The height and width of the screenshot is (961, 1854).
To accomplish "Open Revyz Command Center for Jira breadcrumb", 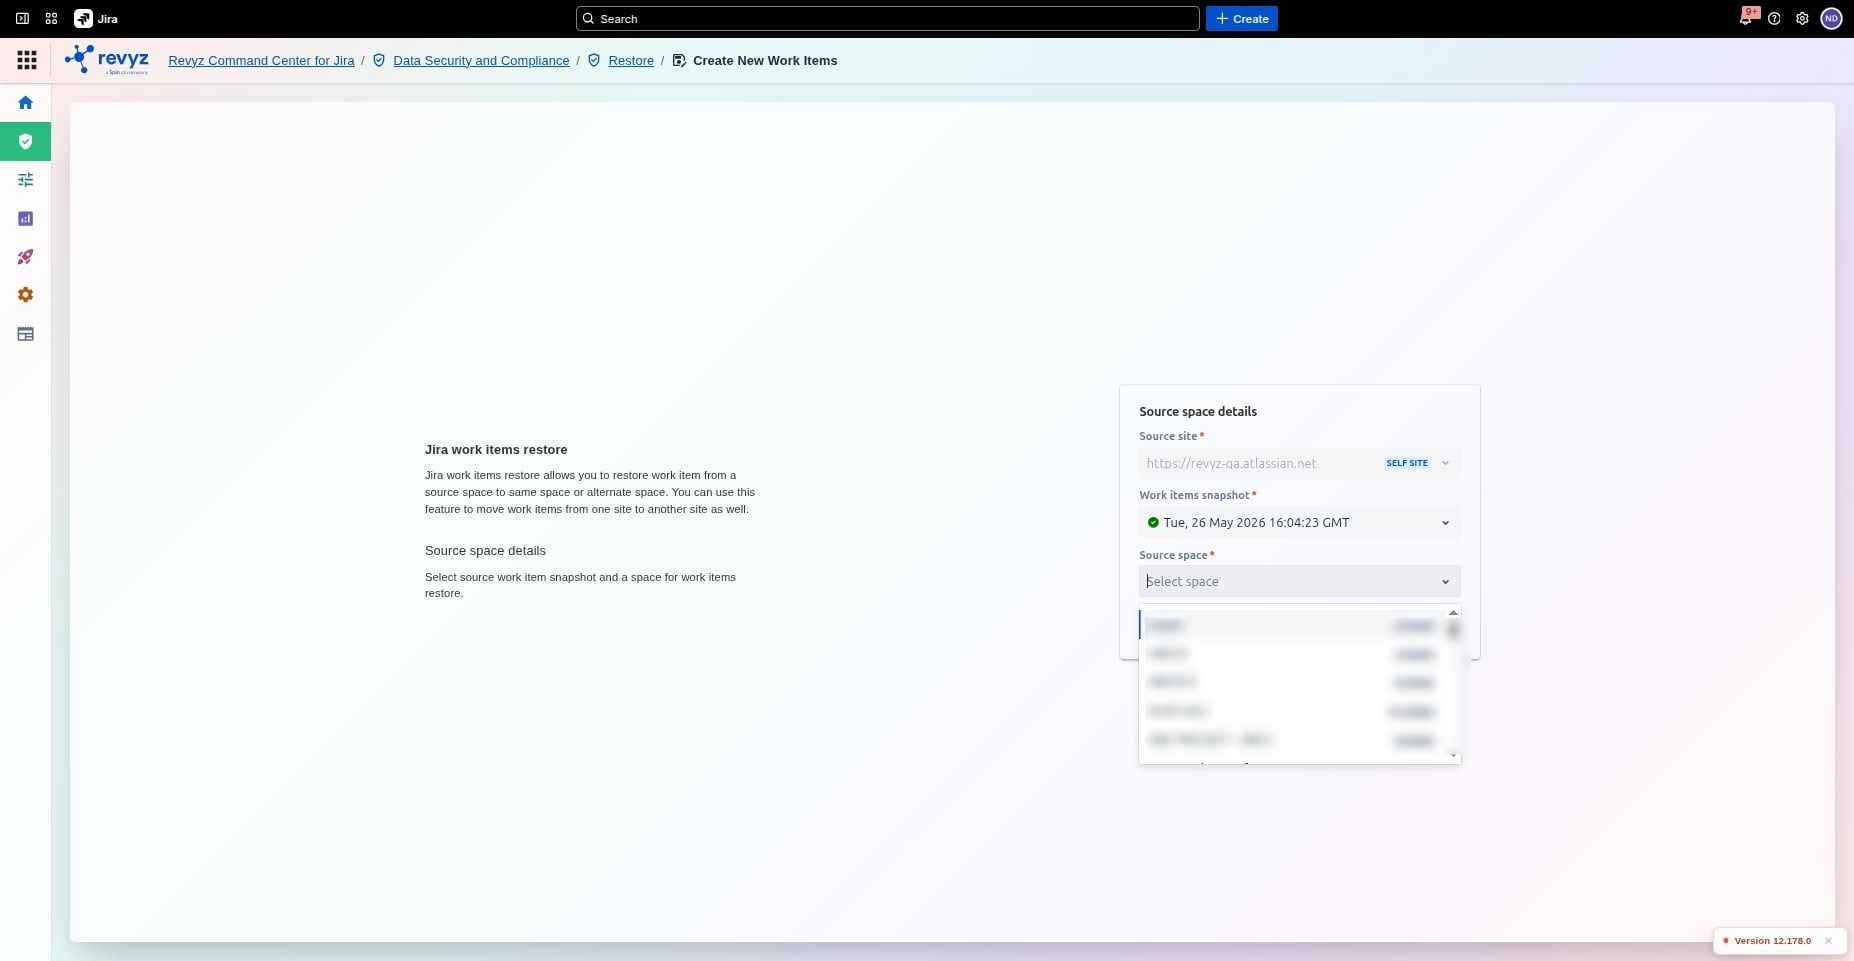I will (x=261, y=61).
